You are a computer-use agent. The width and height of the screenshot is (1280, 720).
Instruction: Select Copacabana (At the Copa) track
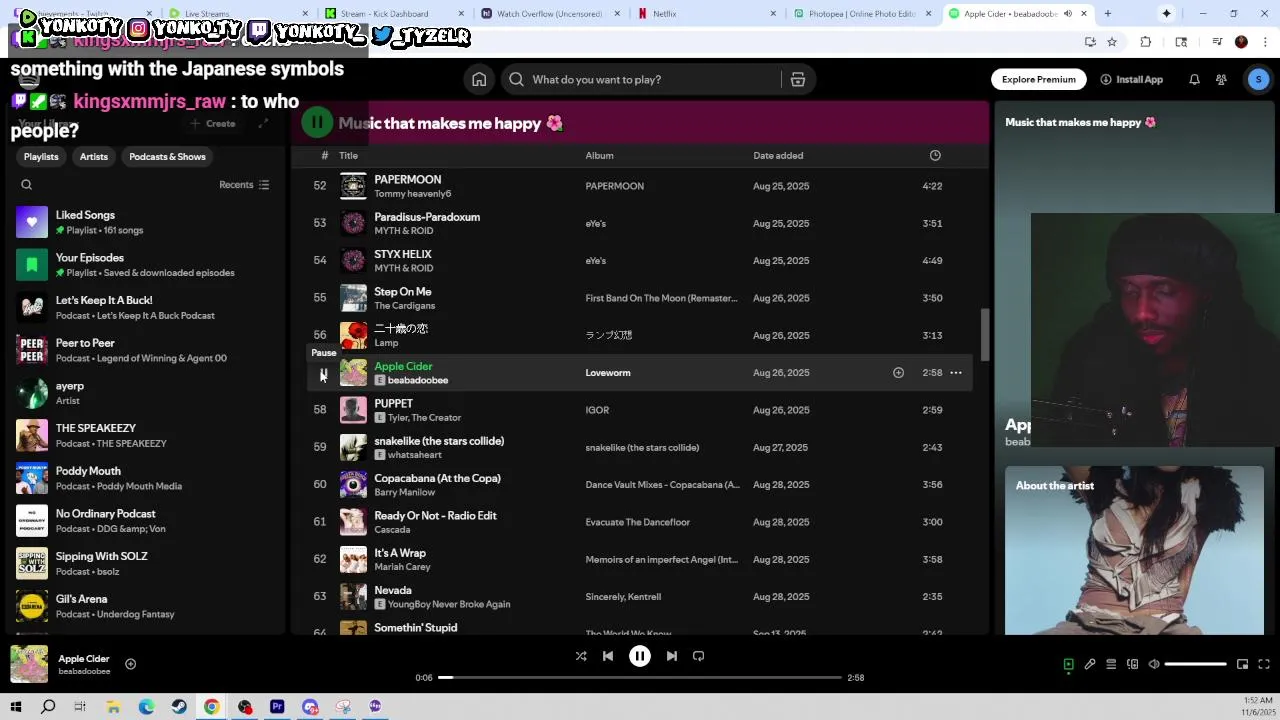pyautogui.click(x=437, y=478)
